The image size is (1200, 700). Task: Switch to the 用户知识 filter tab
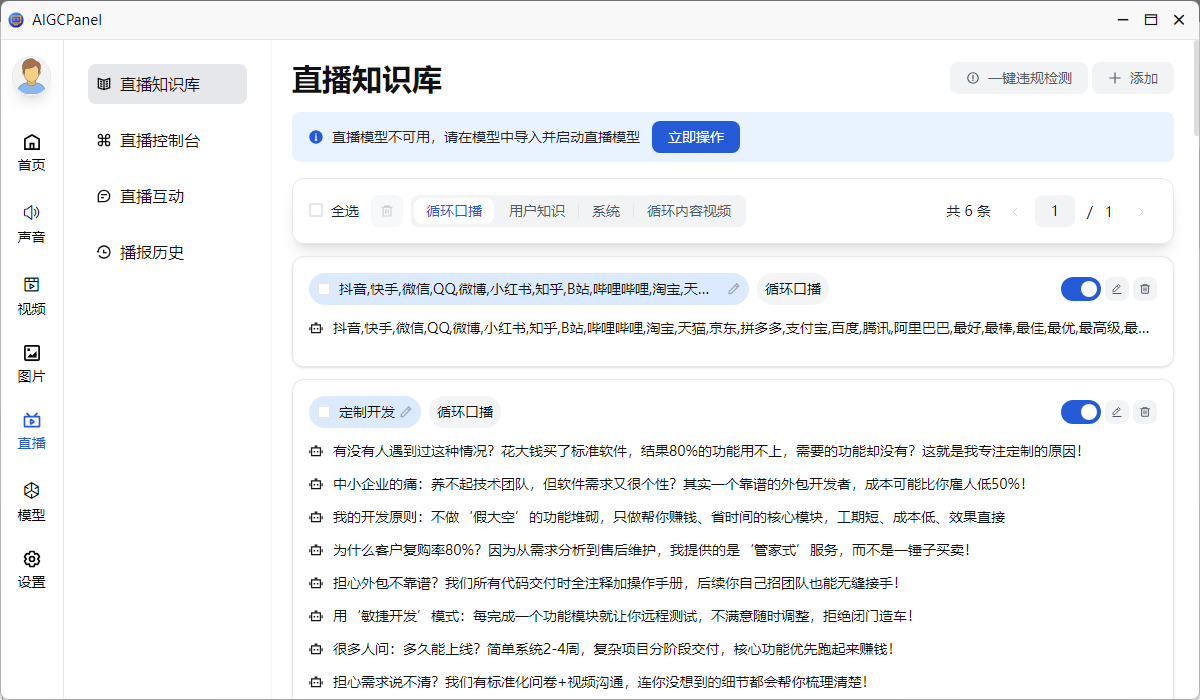click(540, 210)
